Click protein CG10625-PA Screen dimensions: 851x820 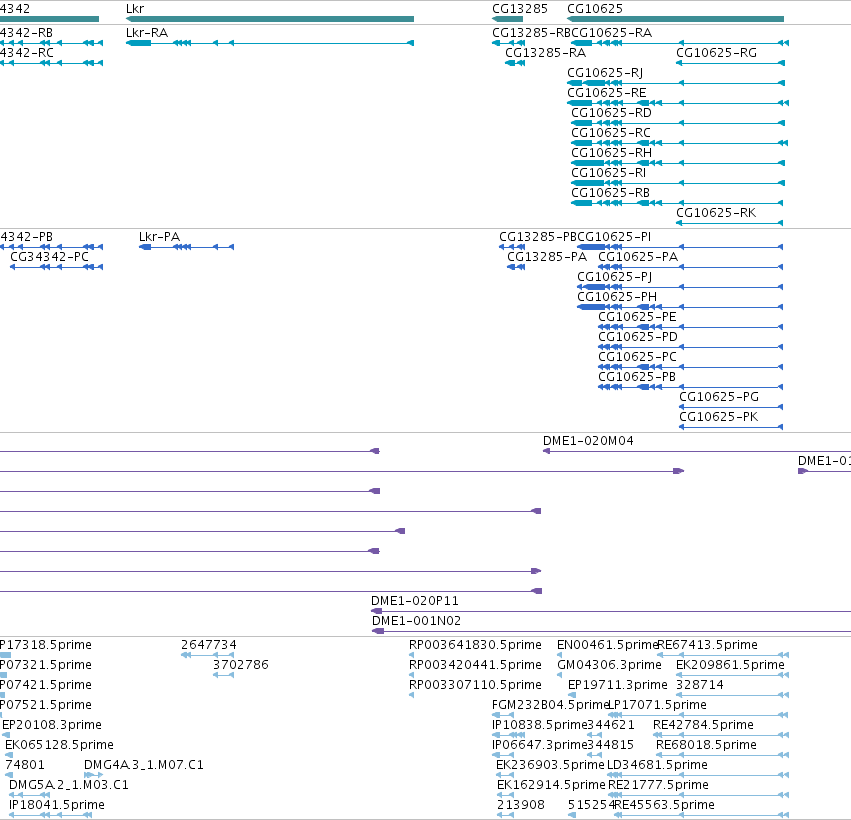(x=690, y=267)
